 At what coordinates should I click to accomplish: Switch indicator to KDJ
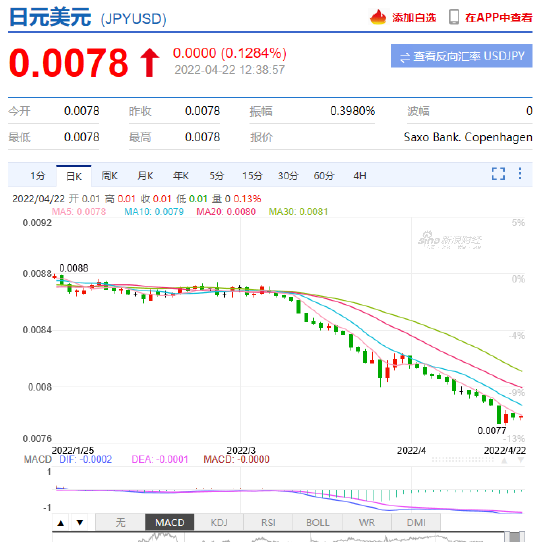pyautogui.click(x=219, y=523)
